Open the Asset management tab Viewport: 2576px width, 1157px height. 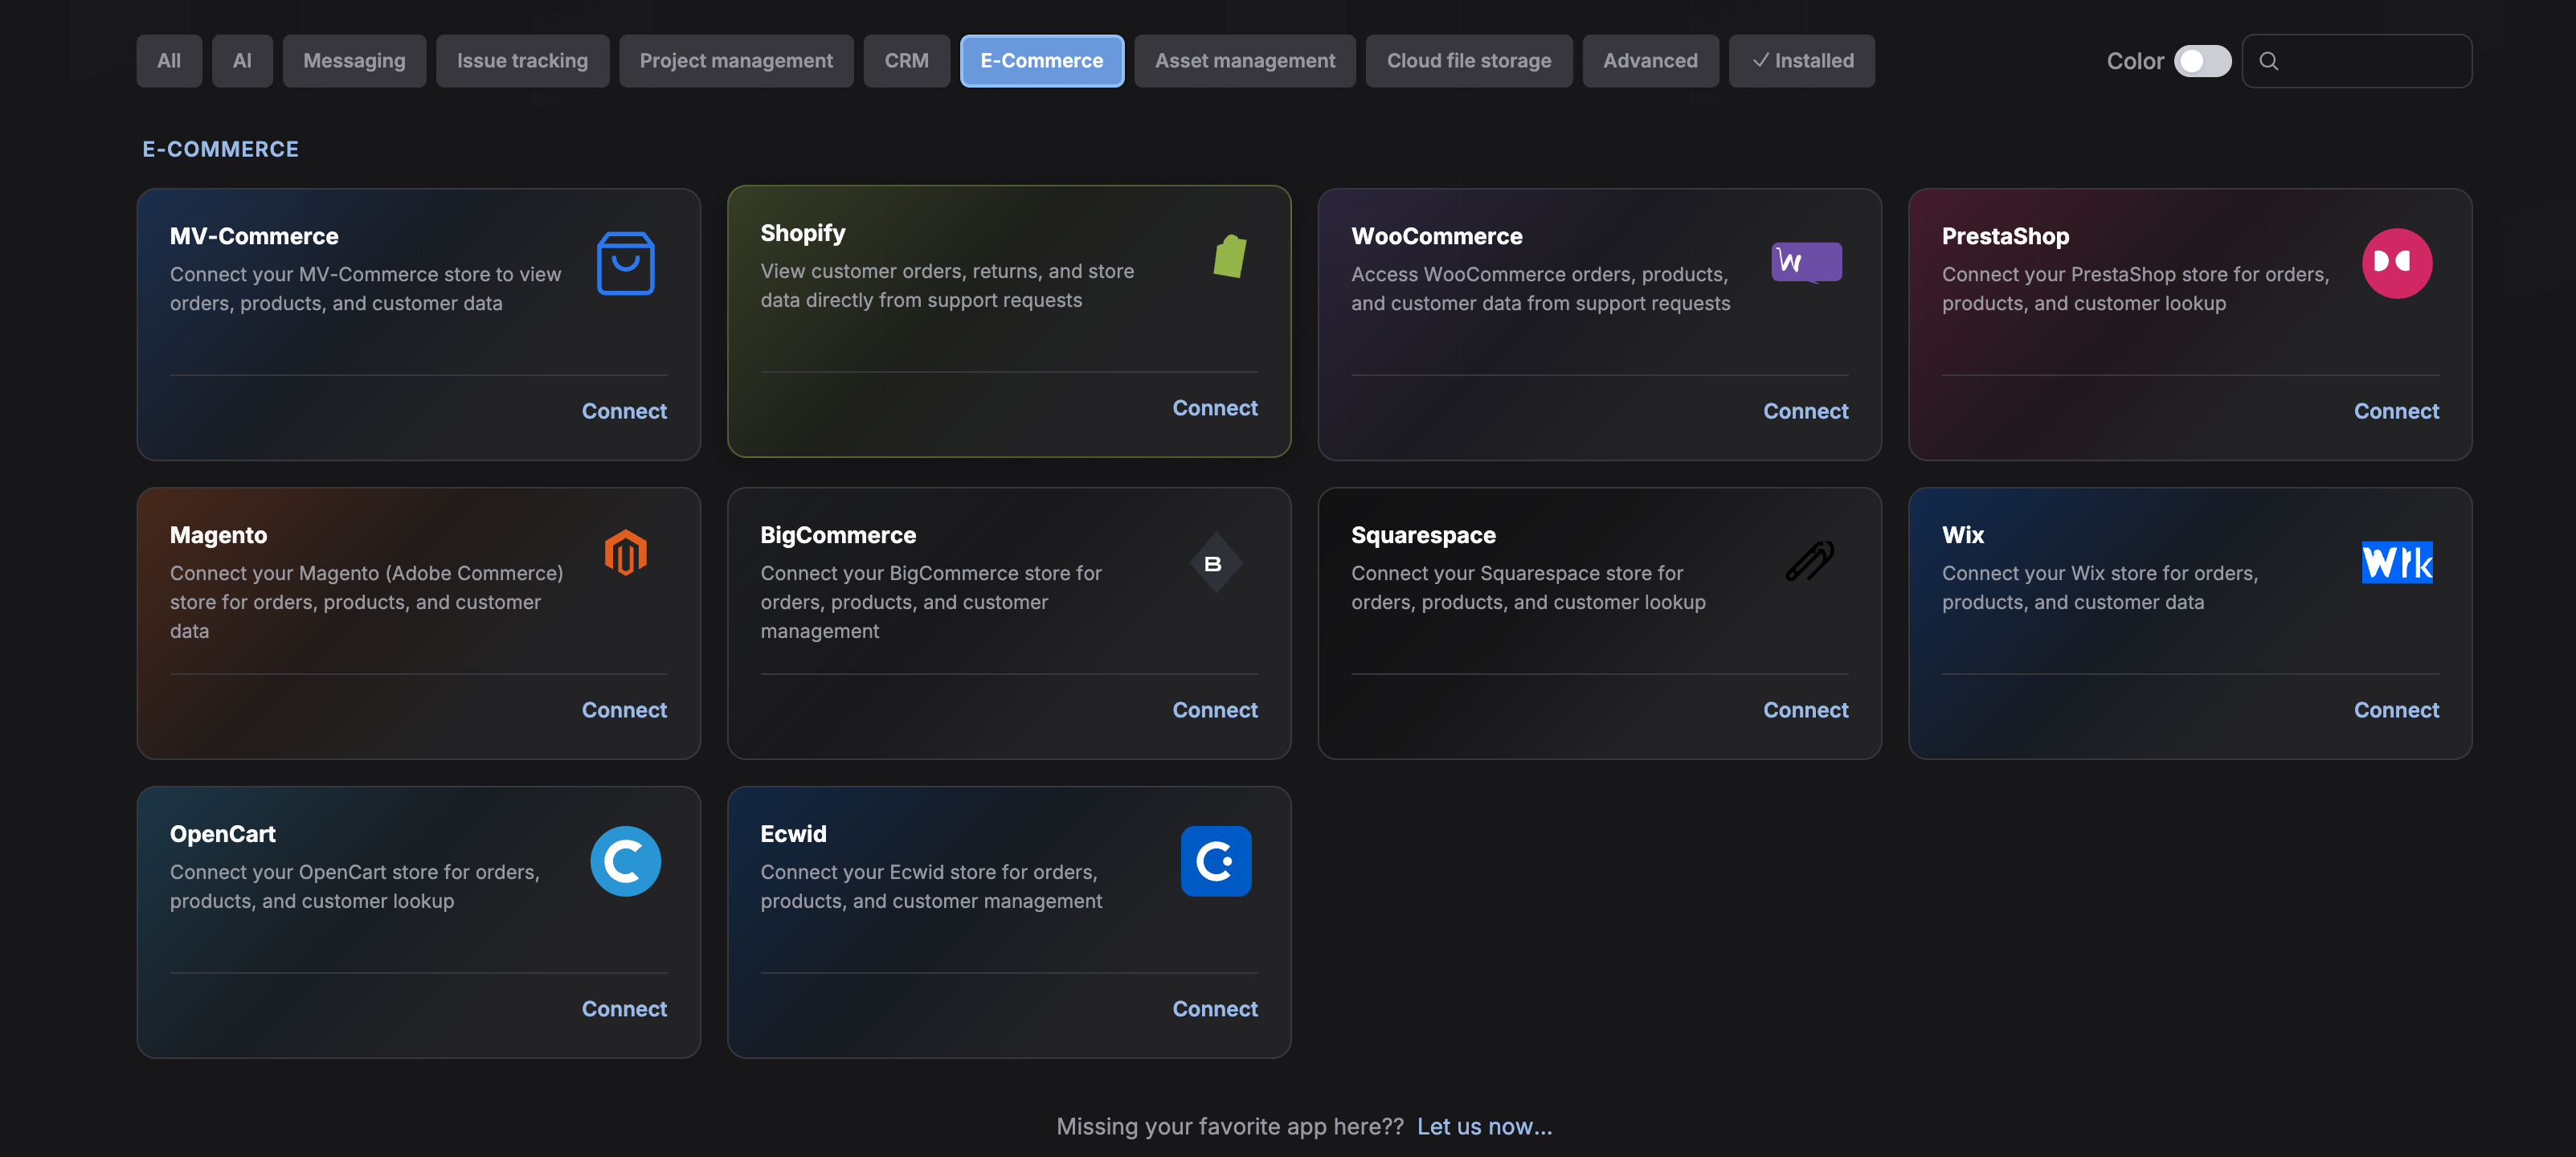click(x=1244, y=61)
